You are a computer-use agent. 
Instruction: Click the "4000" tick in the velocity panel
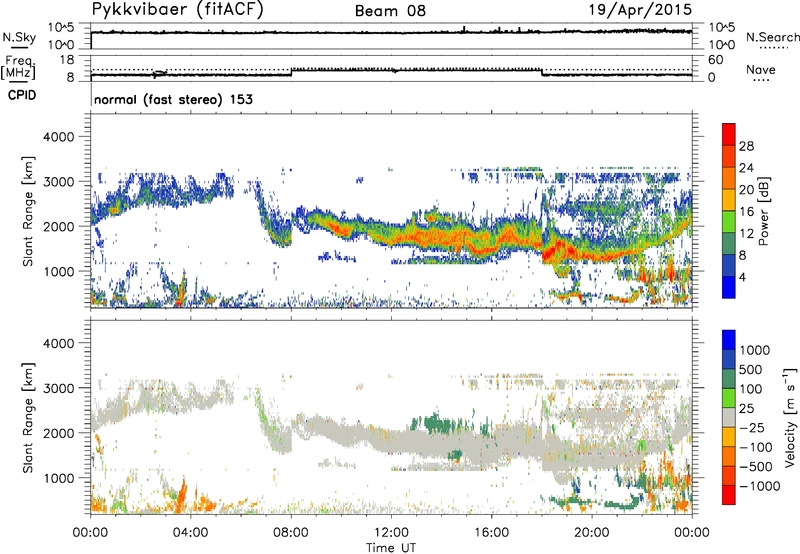59,343
